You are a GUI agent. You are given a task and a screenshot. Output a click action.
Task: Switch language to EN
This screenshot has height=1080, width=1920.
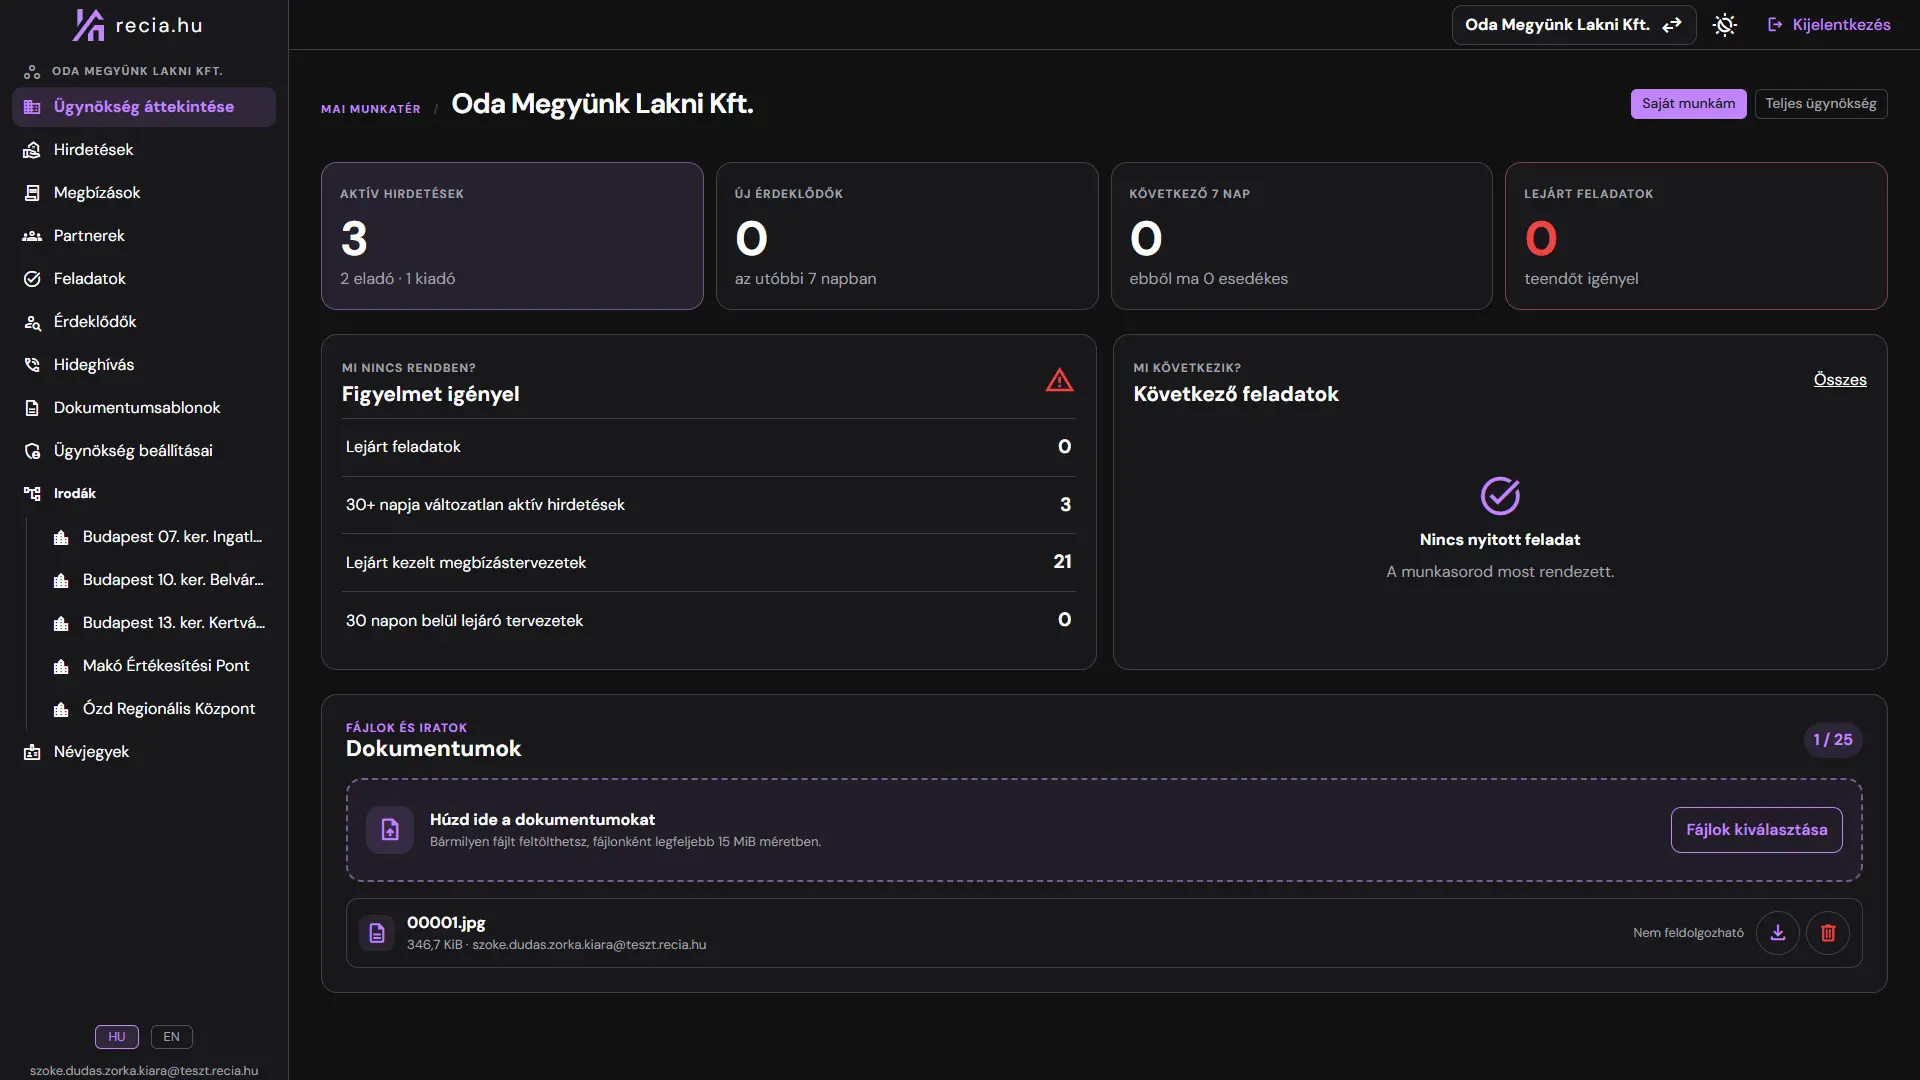(172, 1037)
